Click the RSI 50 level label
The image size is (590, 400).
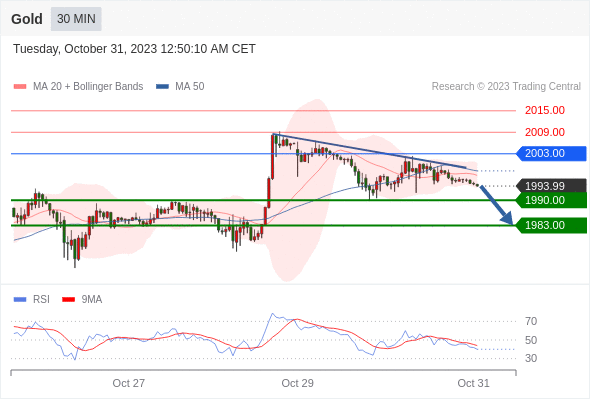pos(531,340)
